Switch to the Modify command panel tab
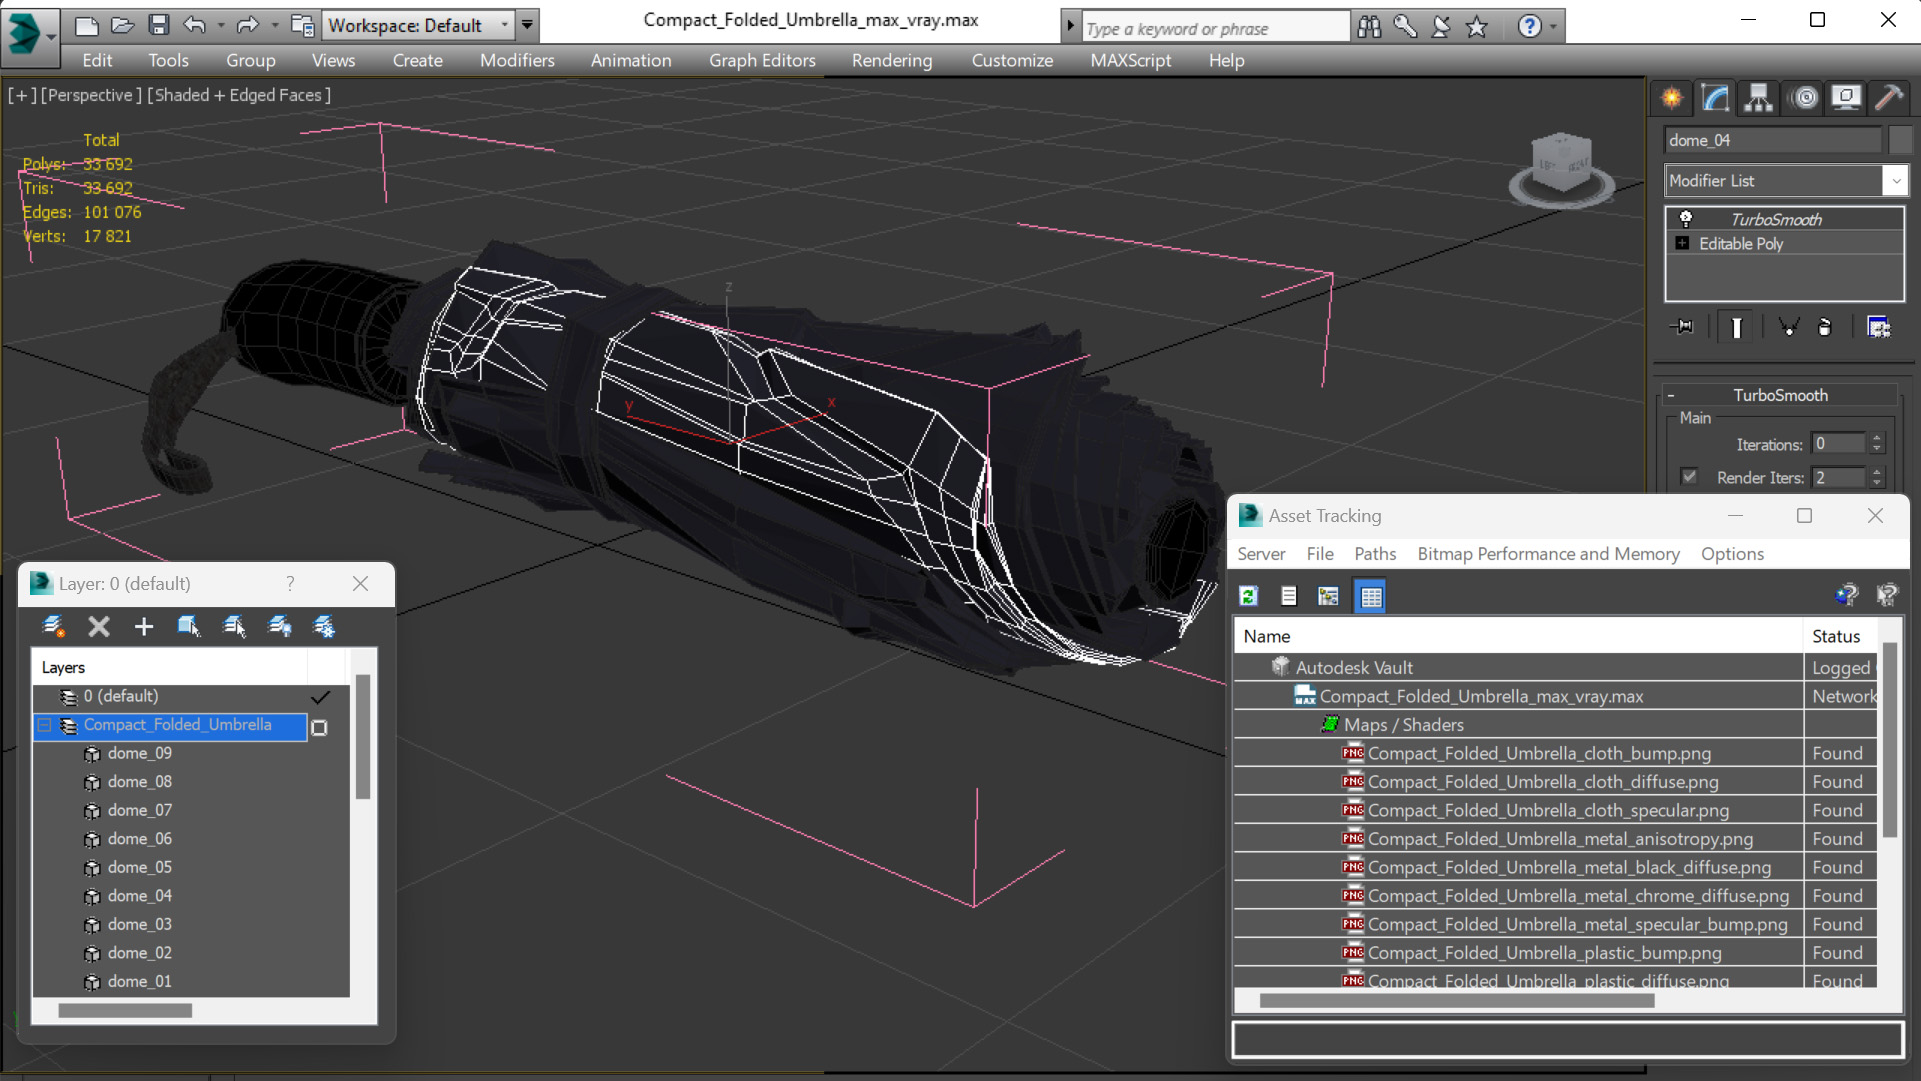Viewport: 1921px width, 1081px height. click(1716, 98)
